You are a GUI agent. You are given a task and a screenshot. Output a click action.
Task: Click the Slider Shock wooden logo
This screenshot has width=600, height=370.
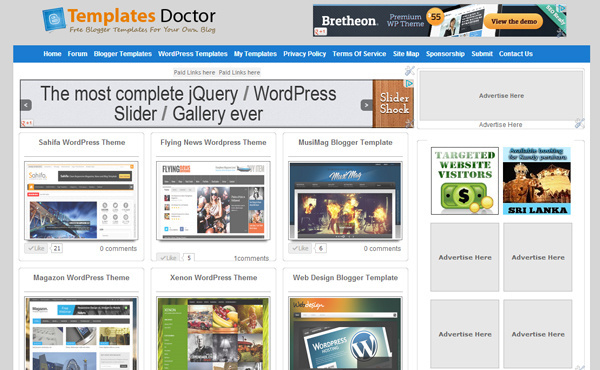(x=393, y=104)
